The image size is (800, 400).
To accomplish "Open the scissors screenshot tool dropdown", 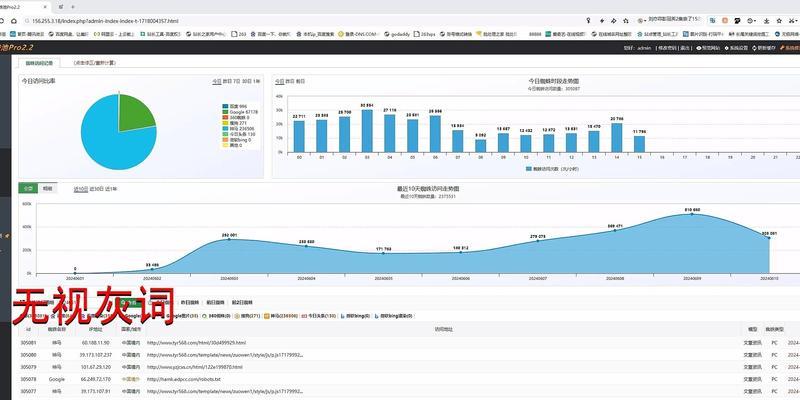I will (793, 21).
